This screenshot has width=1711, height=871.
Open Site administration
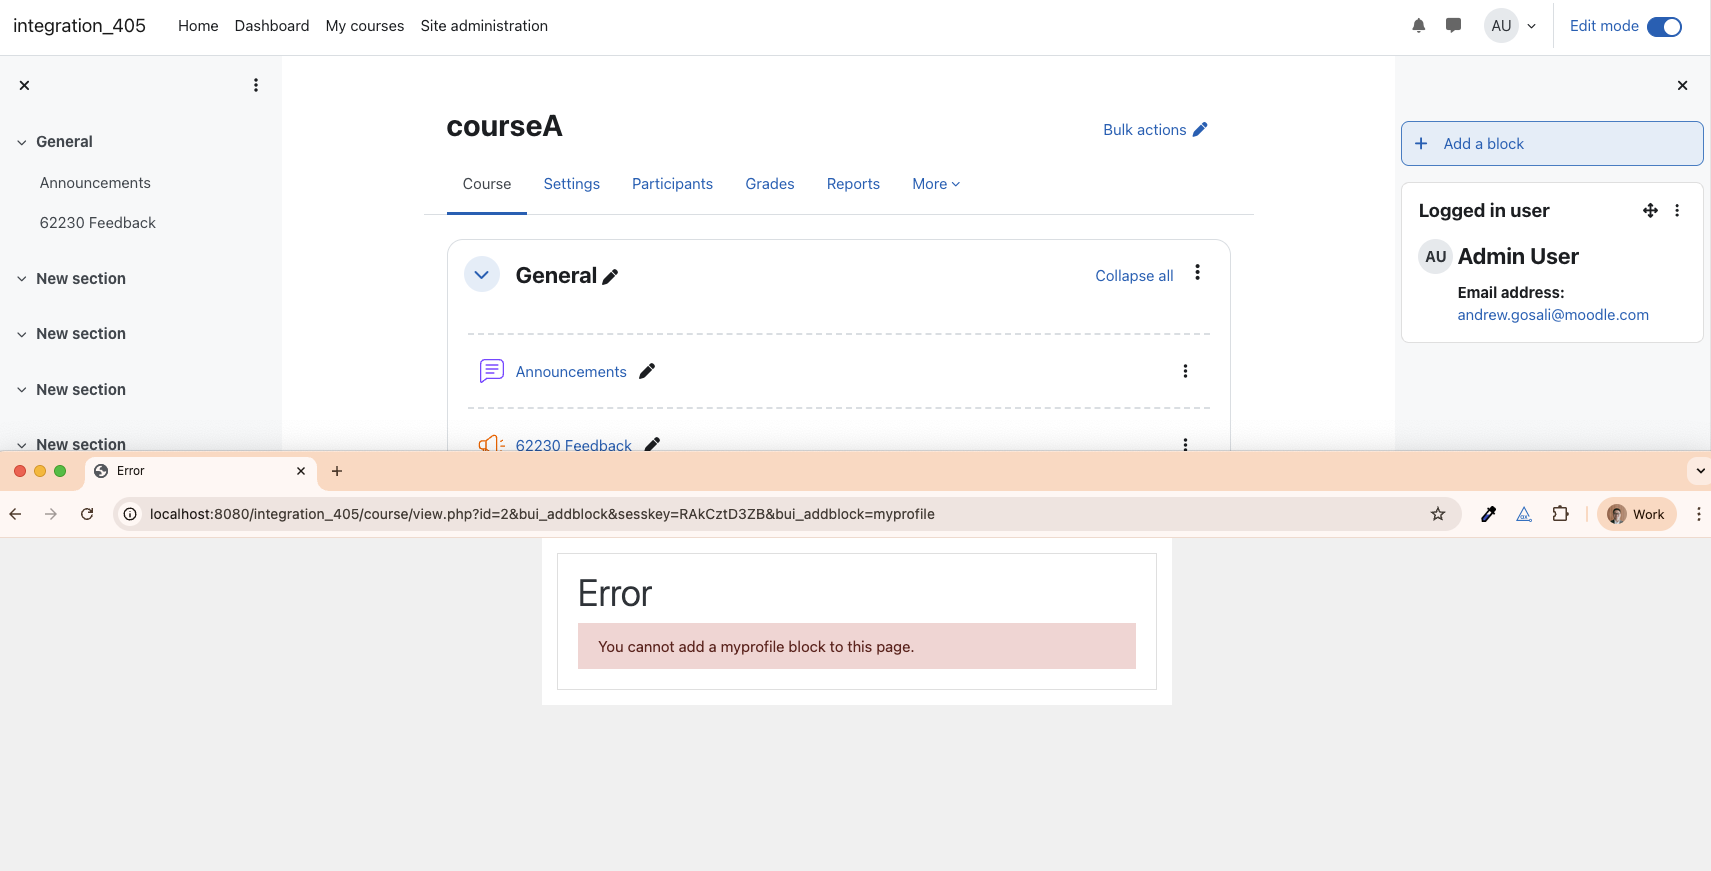click(484, 26)
